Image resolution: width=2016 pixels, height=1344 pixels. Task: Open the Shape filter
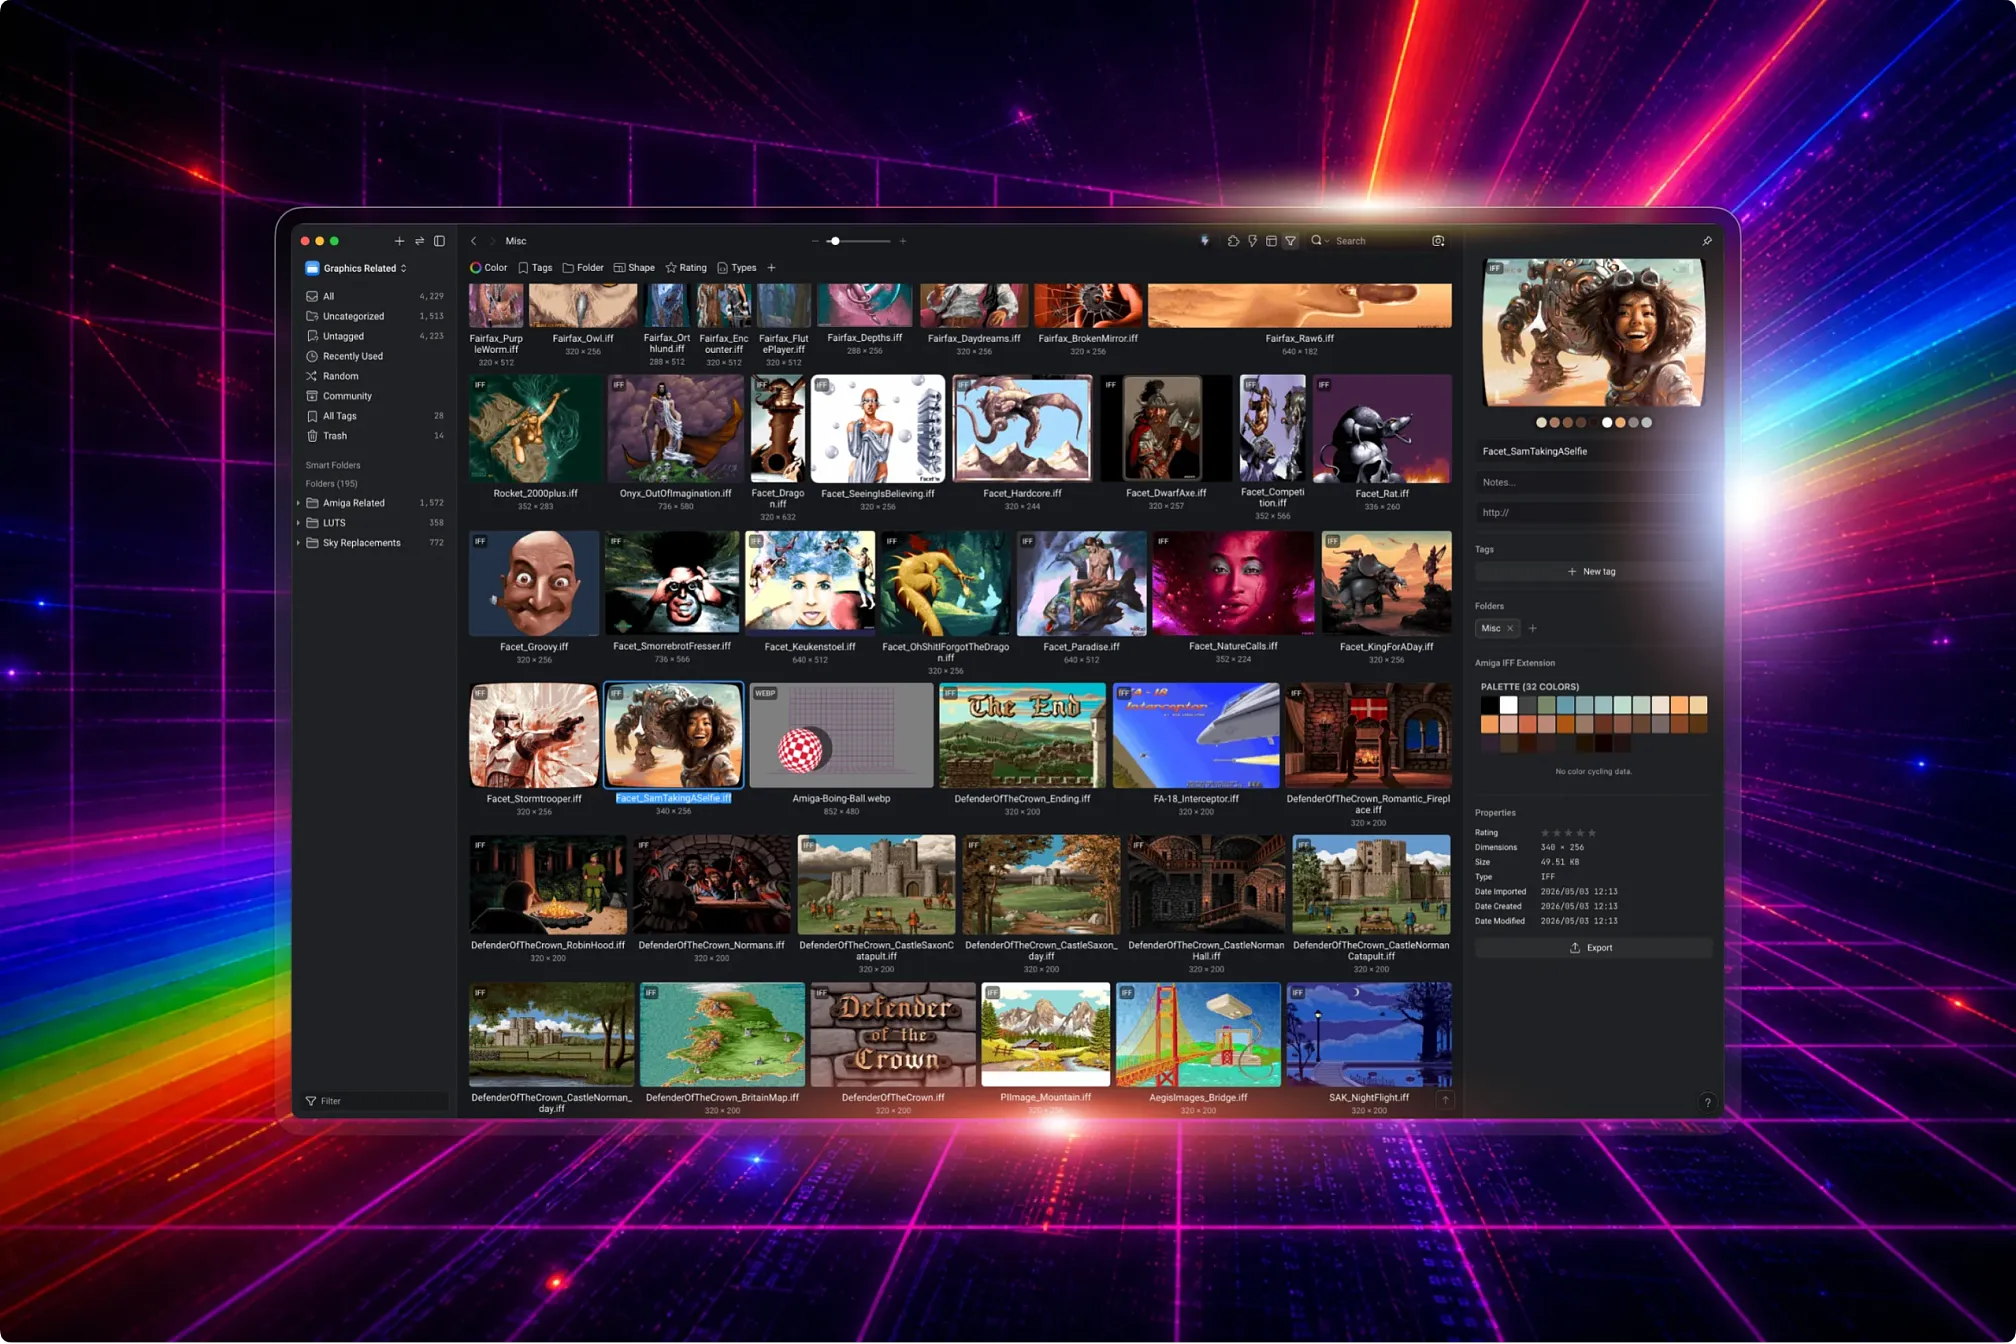[634, 268]
